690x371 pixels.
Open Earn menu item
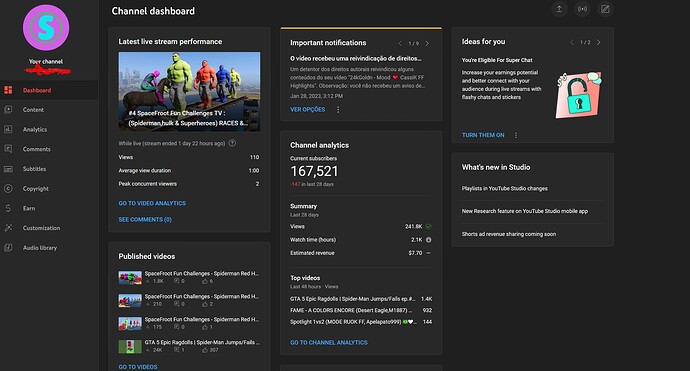(x=49, y=208)
